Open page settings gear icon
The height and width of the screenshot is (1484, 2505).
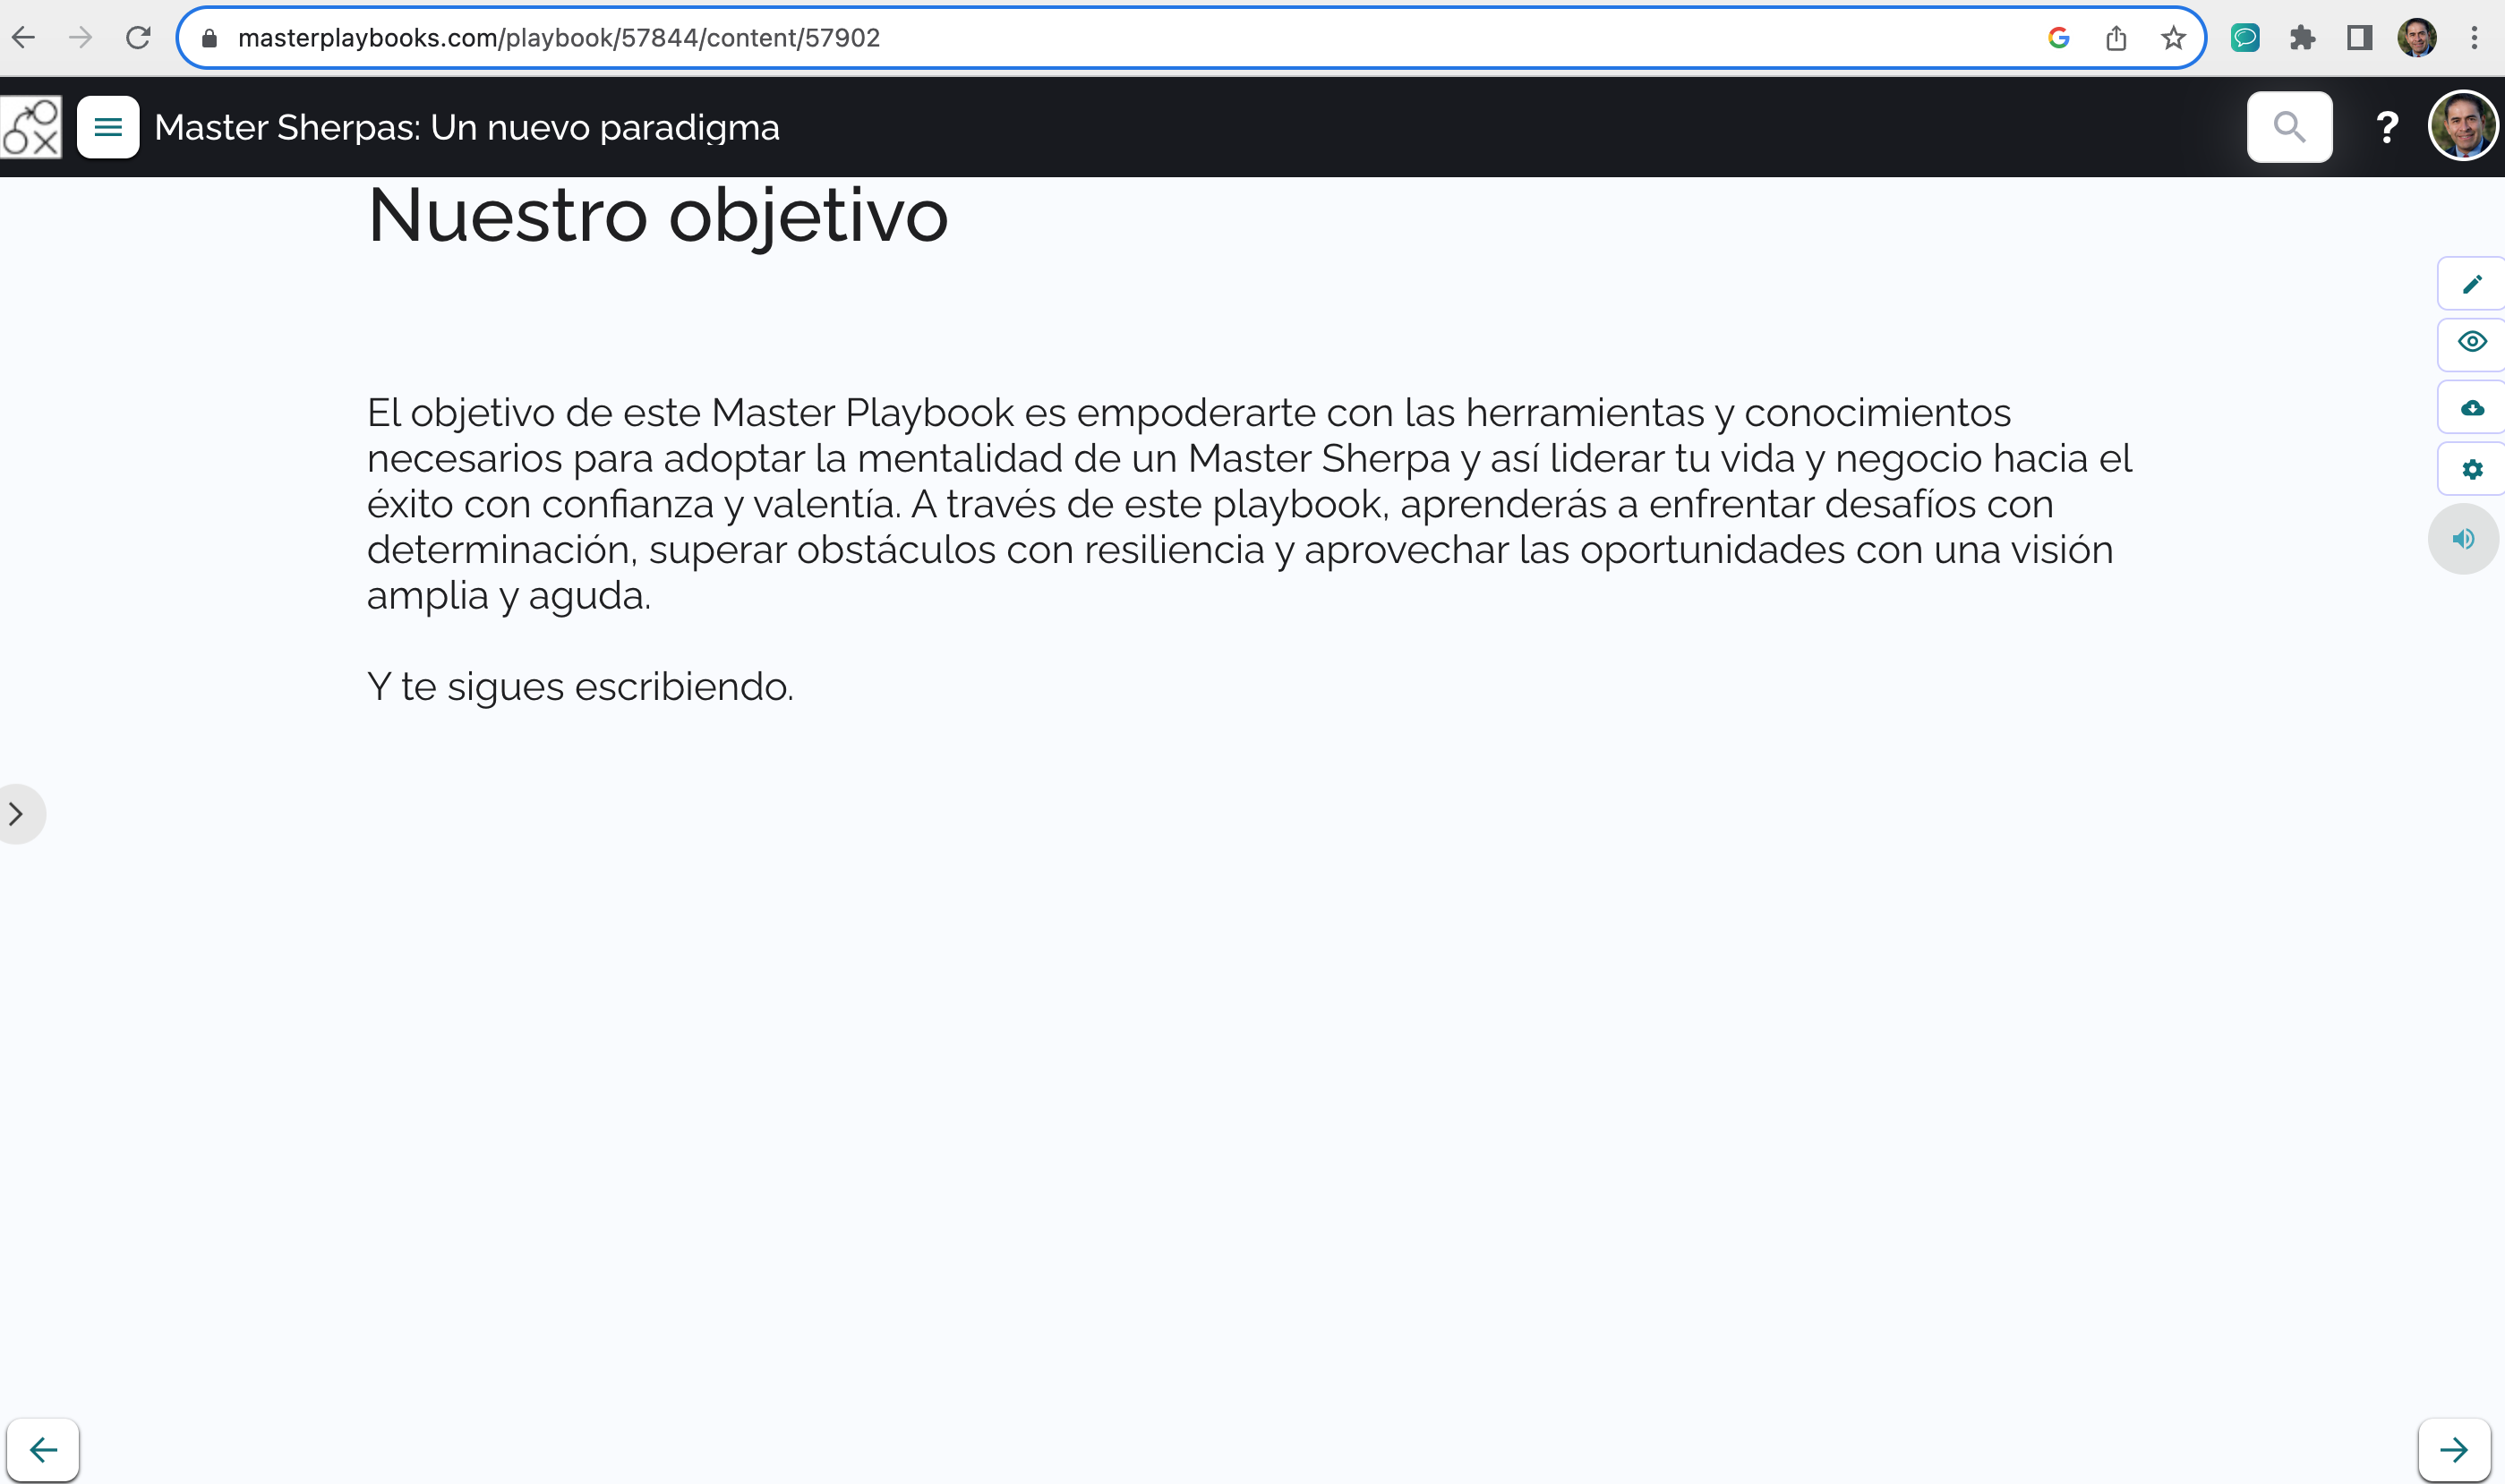point(2471,469)
